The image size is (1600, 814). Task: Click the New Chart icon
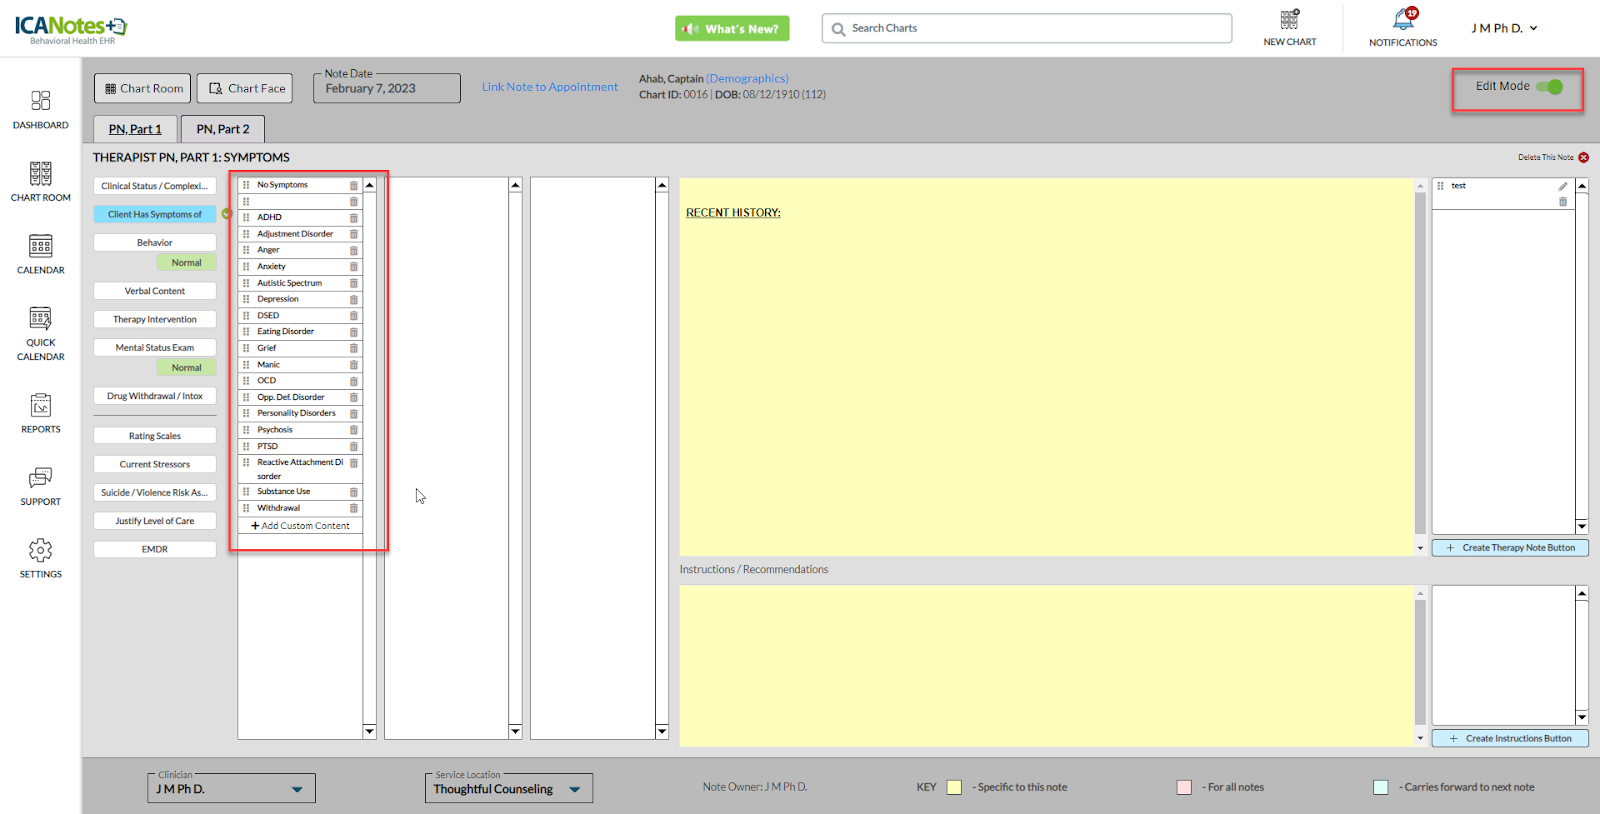pyautogui.click(x=1289, y=27)
